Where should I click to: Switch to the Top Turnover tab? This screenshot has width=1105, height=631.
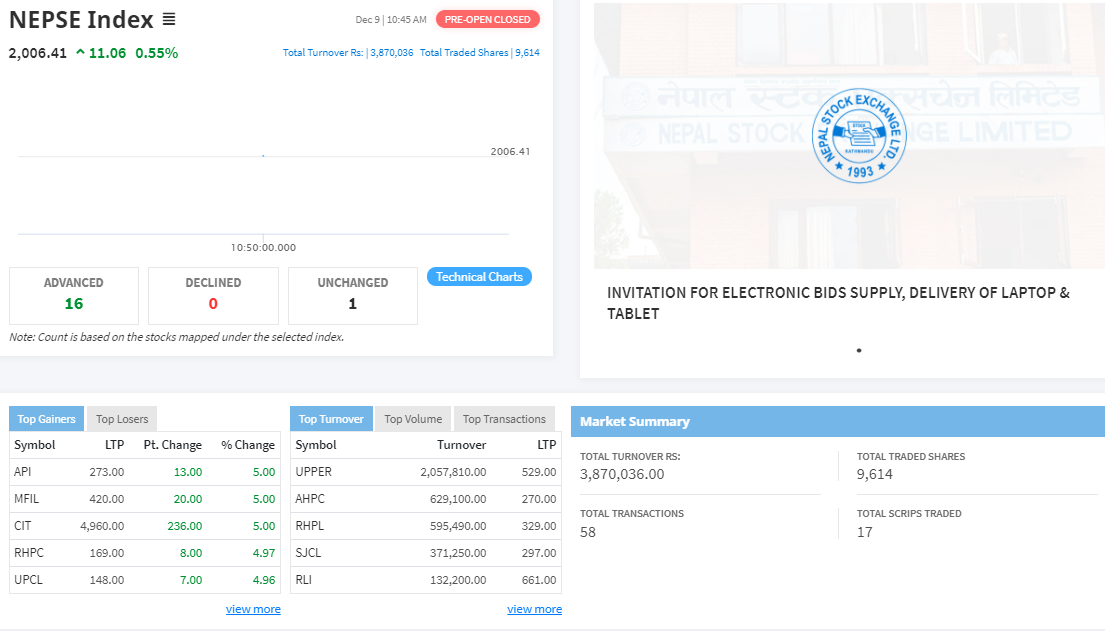(331, 419)
